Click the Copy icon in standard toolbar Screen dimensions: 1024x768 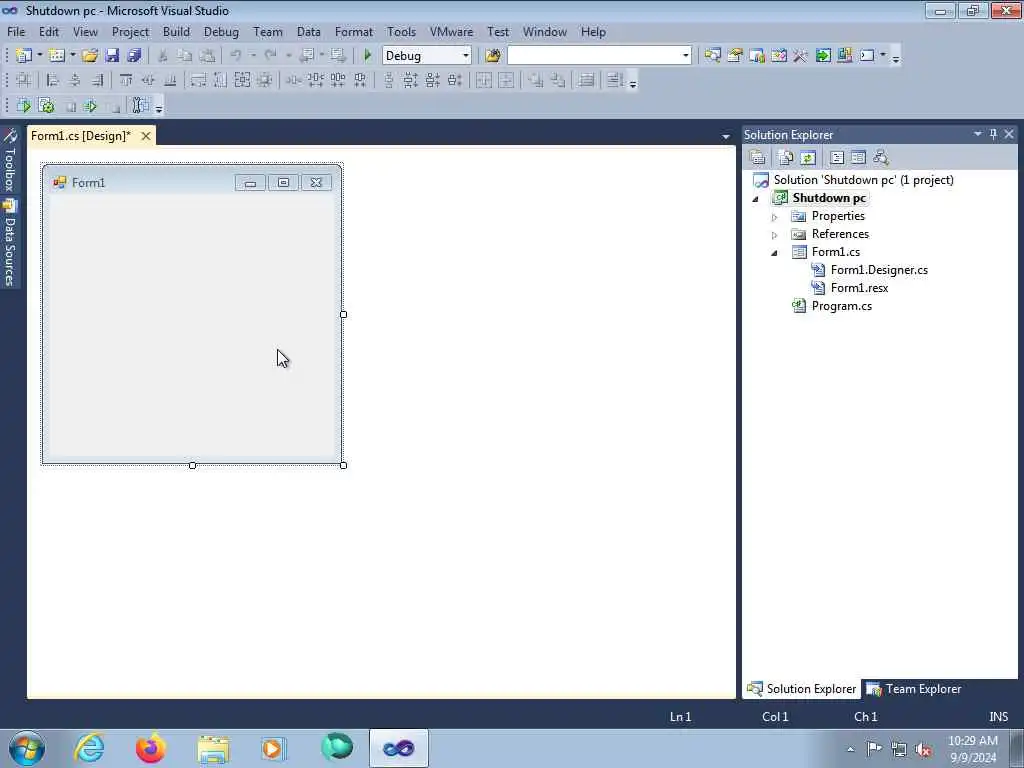click(x=185, y=56)
